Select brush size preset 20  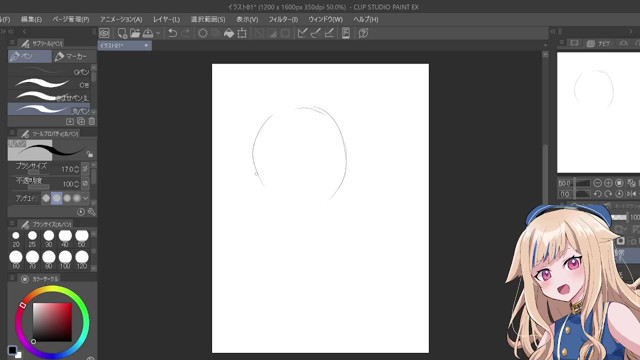tap(16, 238)
